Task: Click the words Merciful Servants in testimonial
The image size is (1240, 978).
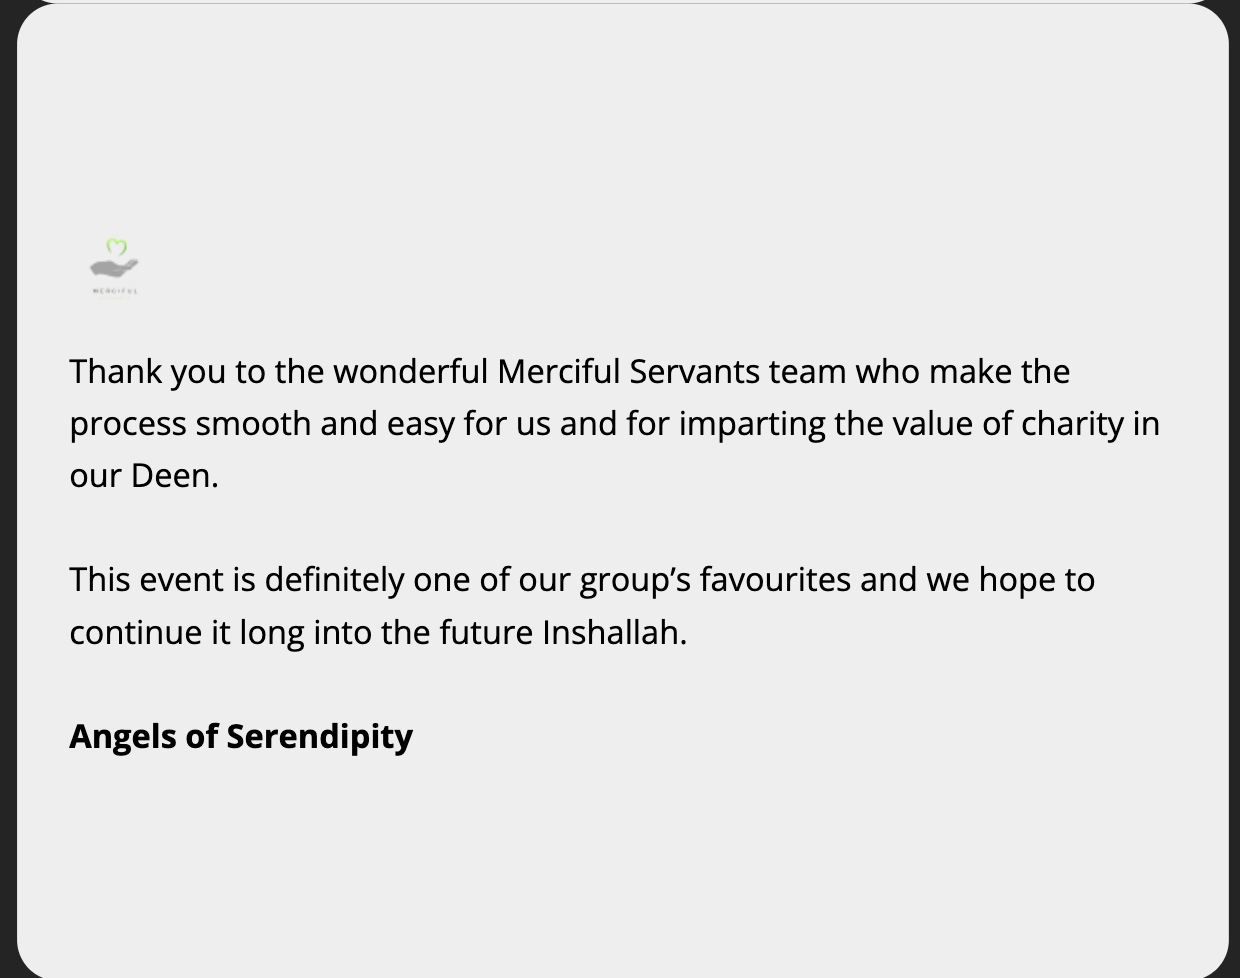Action: 628,372
